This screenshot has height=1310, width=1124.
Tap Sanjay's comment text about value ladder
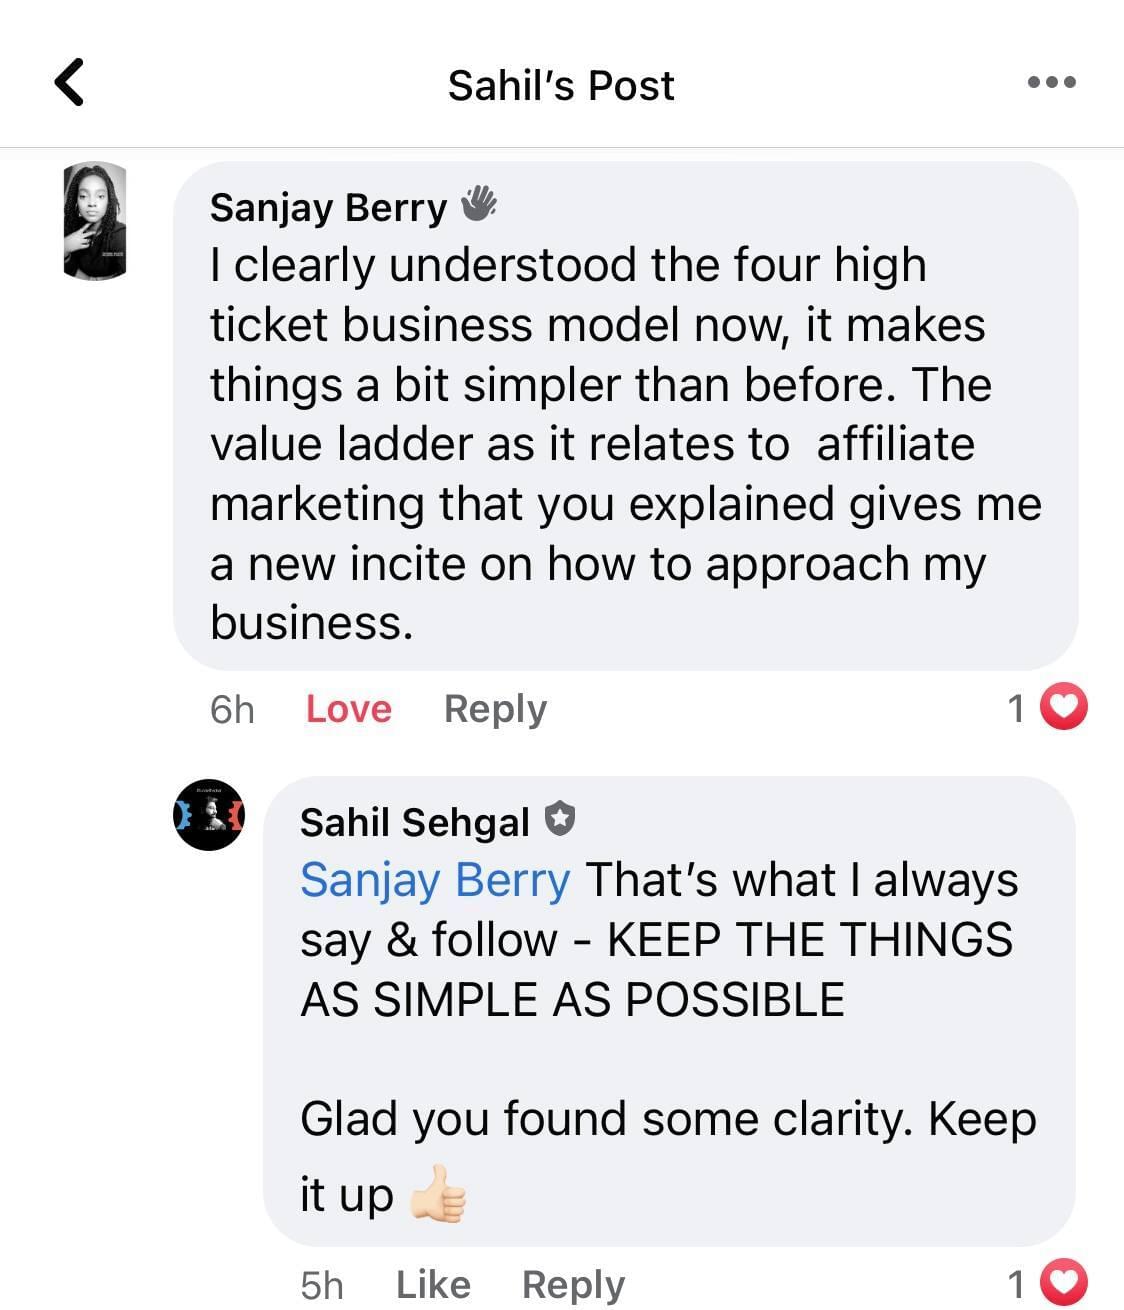590,444
